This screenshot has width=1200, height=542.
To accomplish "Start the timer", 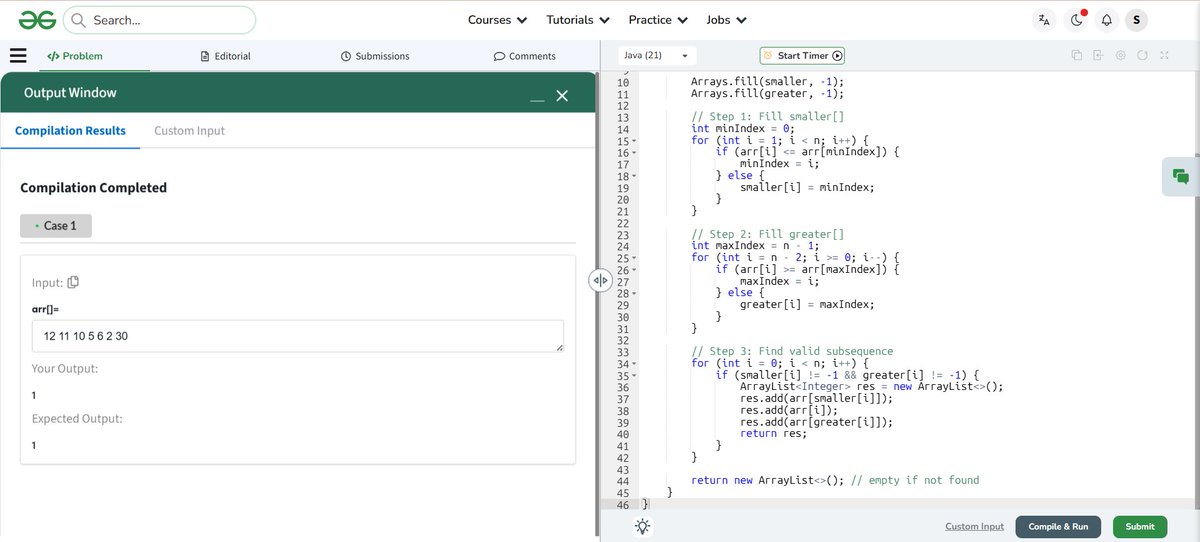I will [803, 56].
